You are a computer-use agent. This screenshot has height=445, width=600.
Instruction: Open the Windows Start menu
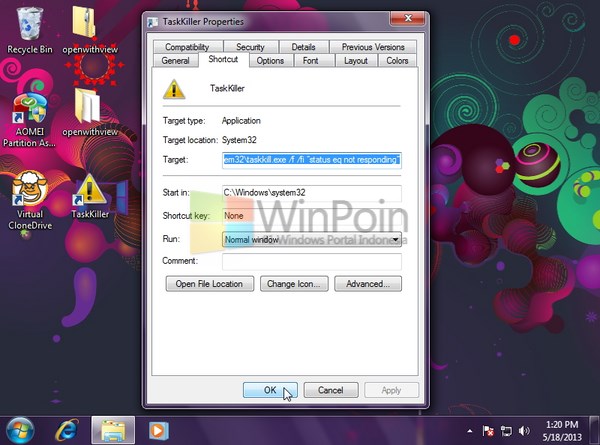pyautogui.click(x=20, y=430)
